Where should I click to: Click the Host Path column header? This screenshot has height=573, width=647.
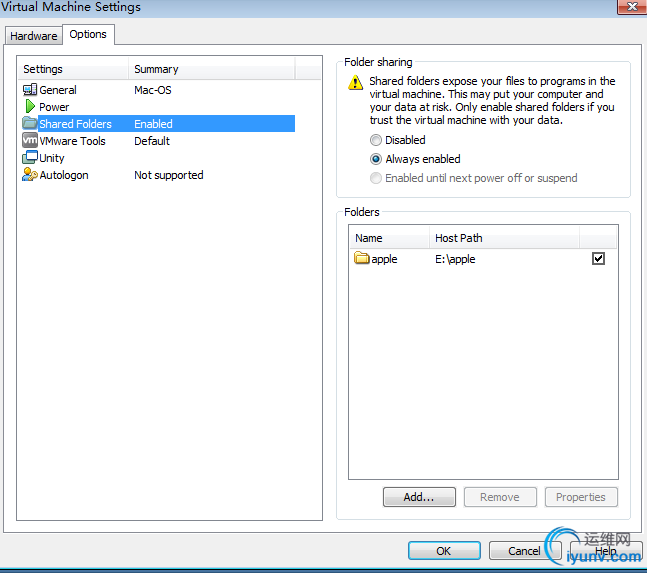[x=504, y=238]
